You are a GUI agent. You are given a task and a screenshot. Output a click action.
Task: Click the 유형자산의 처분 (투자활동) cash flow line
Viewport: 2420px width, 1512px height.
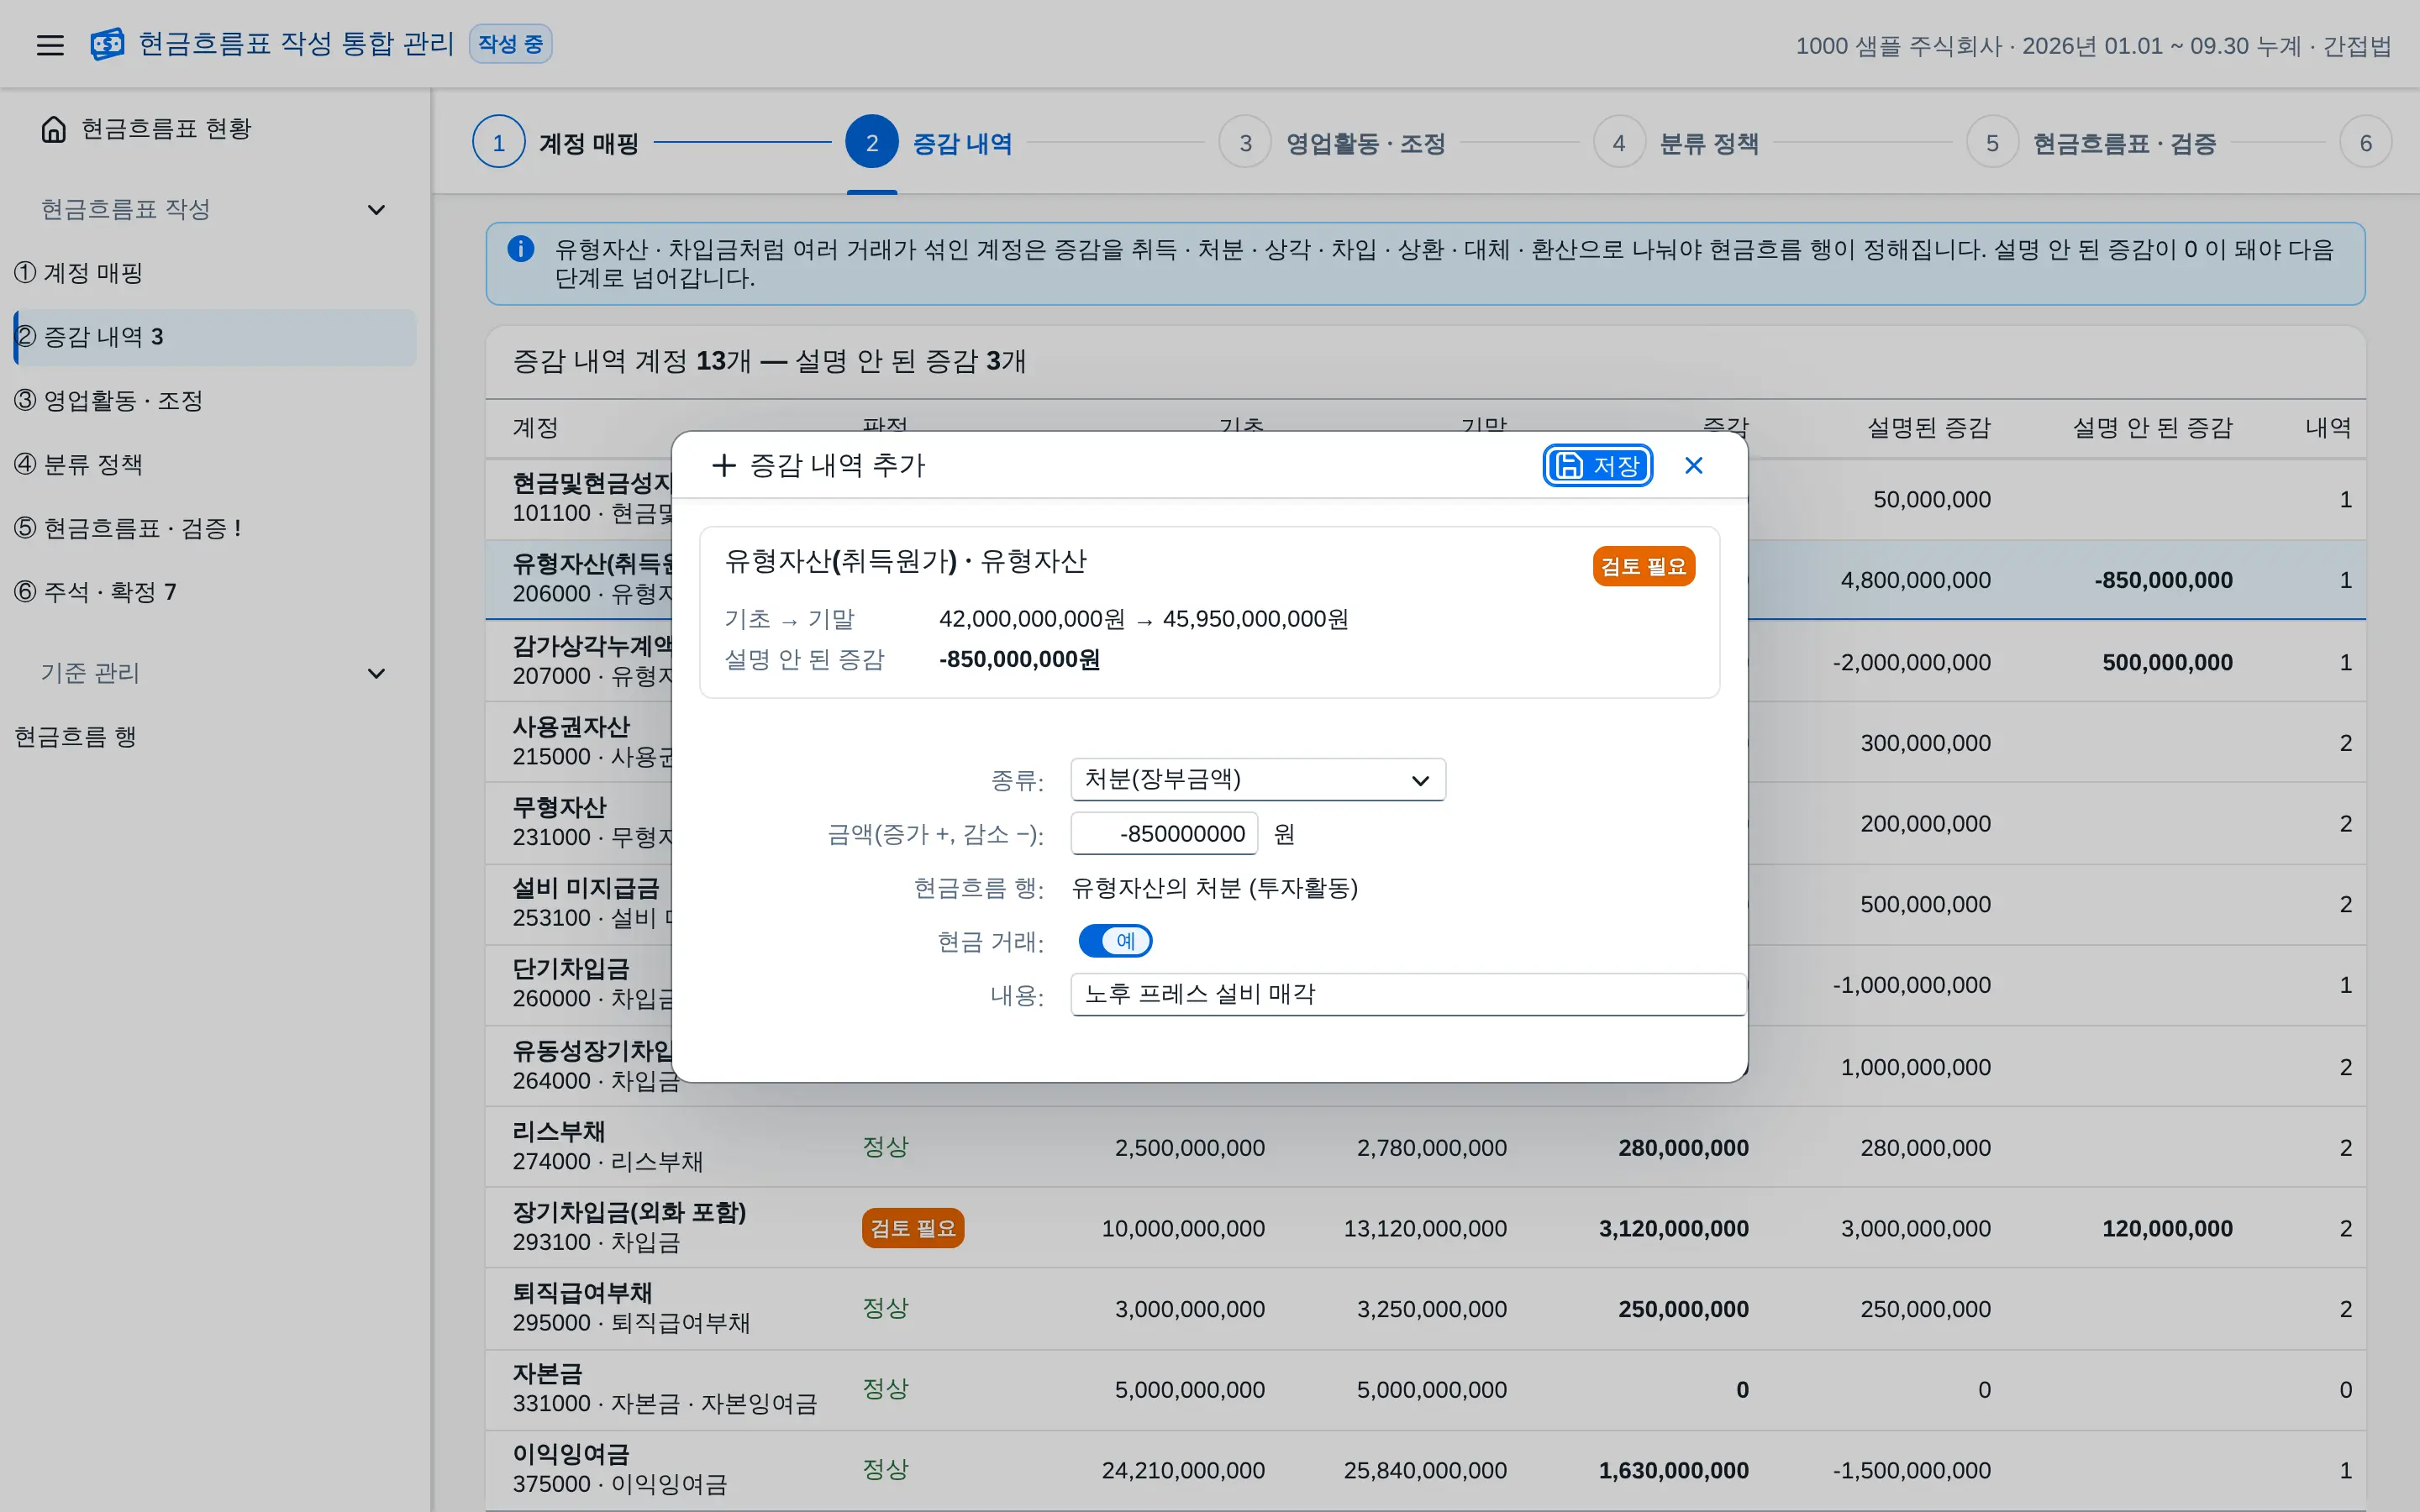(x=1214, y=888)
